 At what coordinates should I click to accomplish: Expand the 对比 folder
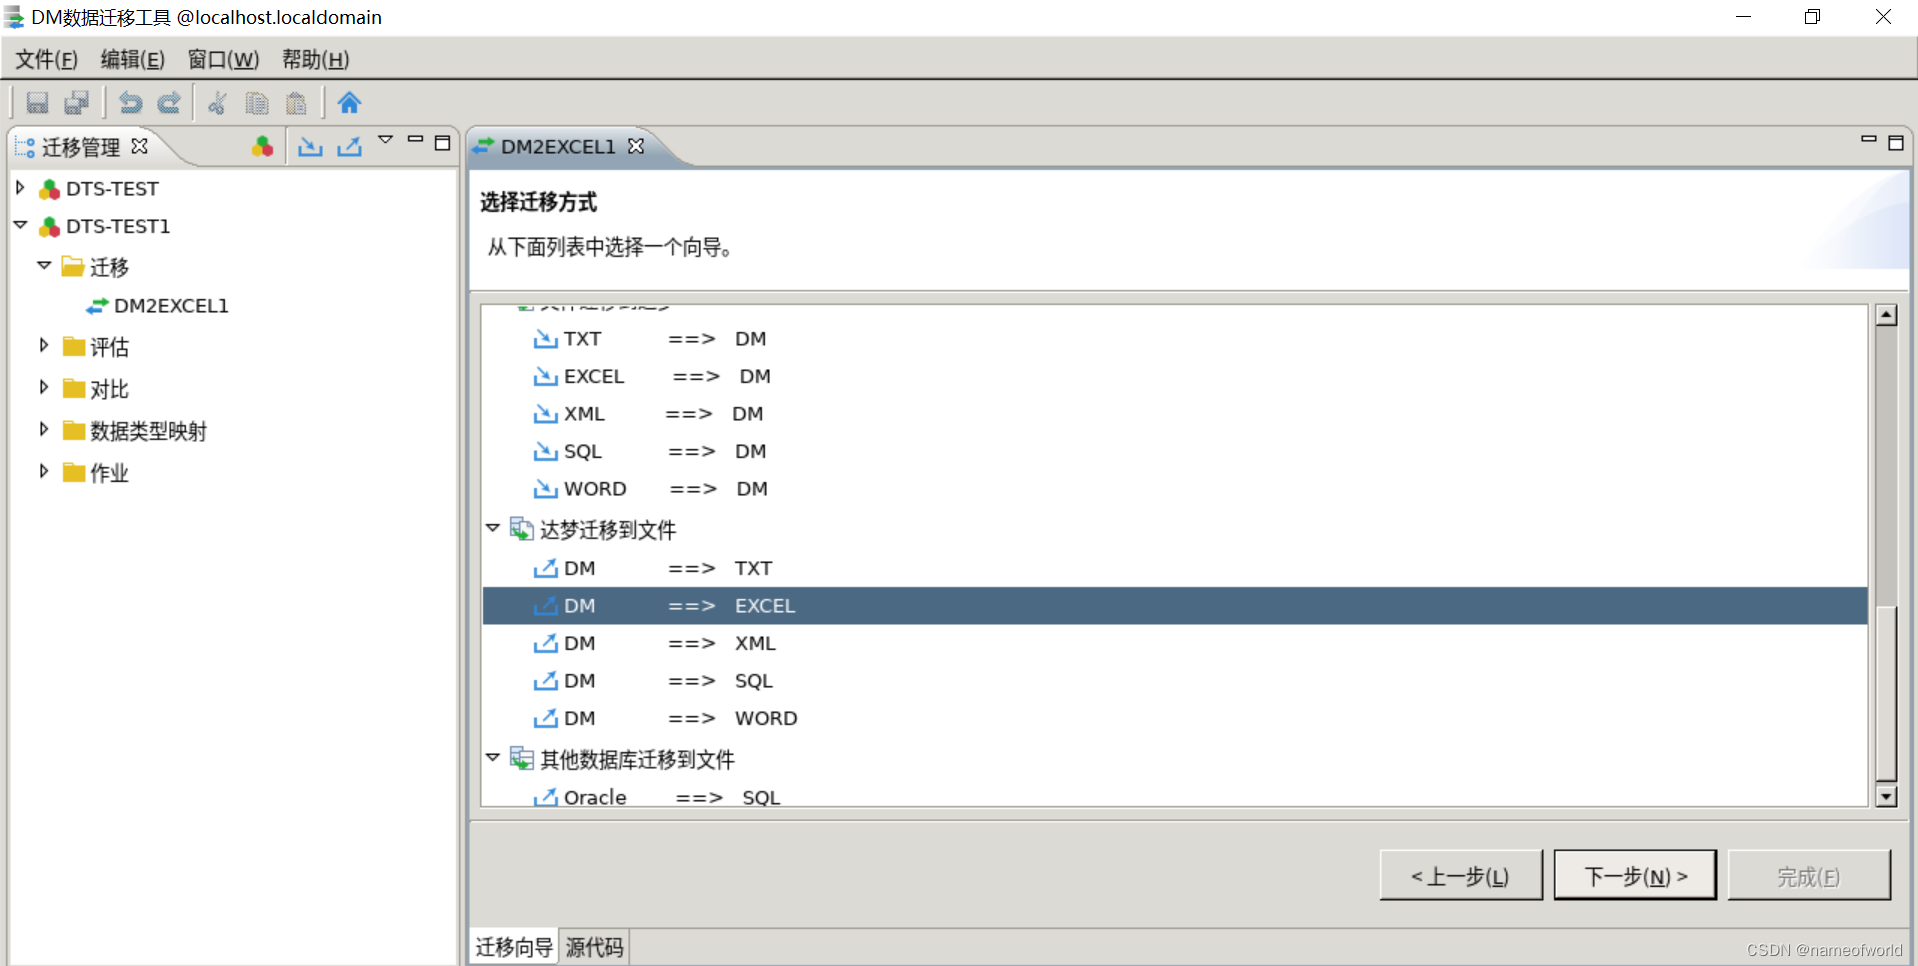pos(44,387)
